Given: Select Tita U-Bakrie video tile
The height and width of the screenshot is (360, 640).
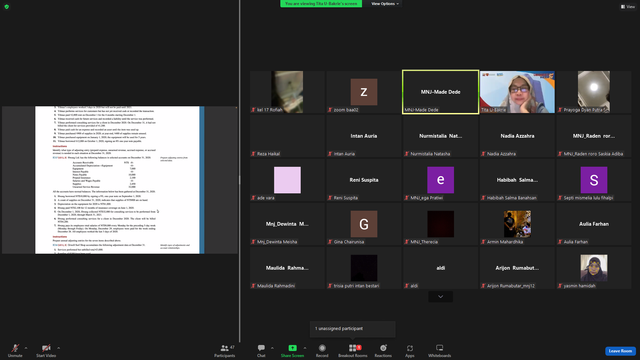Looking at the screenshot, I should [x=517, y=92].
